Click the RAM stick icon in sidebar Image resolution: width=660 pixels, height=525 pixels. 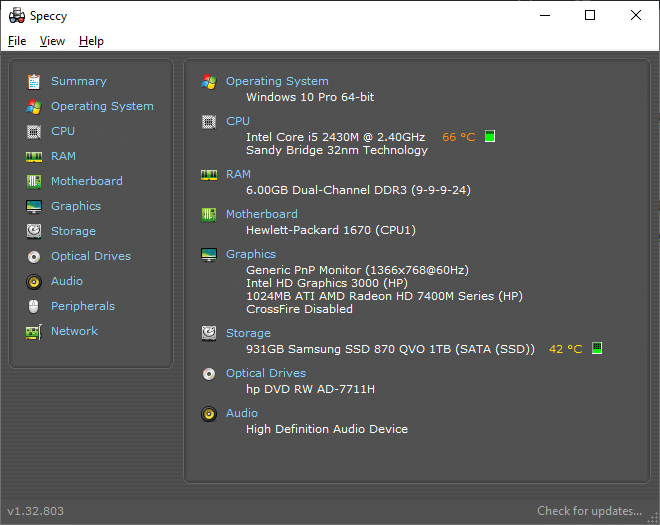click(34, 156)
